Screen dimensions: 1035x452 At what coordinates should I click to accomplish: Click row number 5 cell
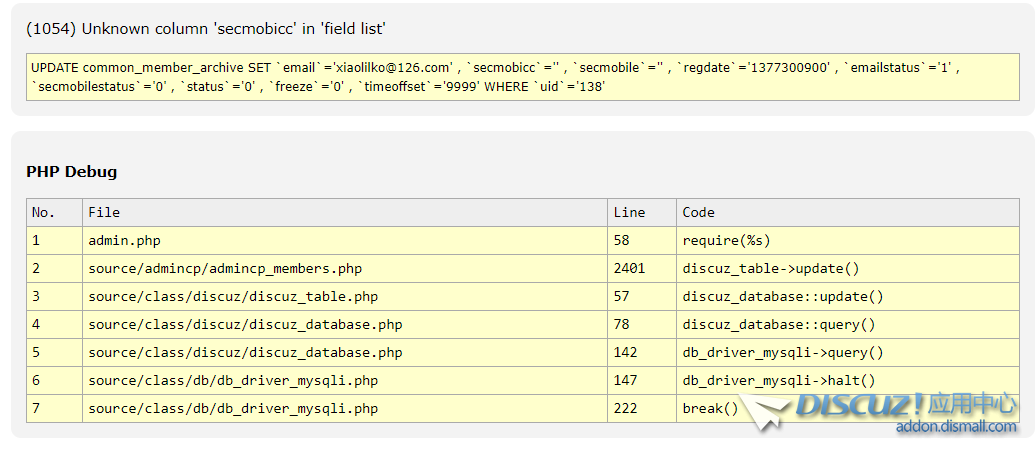pyautogui.click(x=37, y=352)
